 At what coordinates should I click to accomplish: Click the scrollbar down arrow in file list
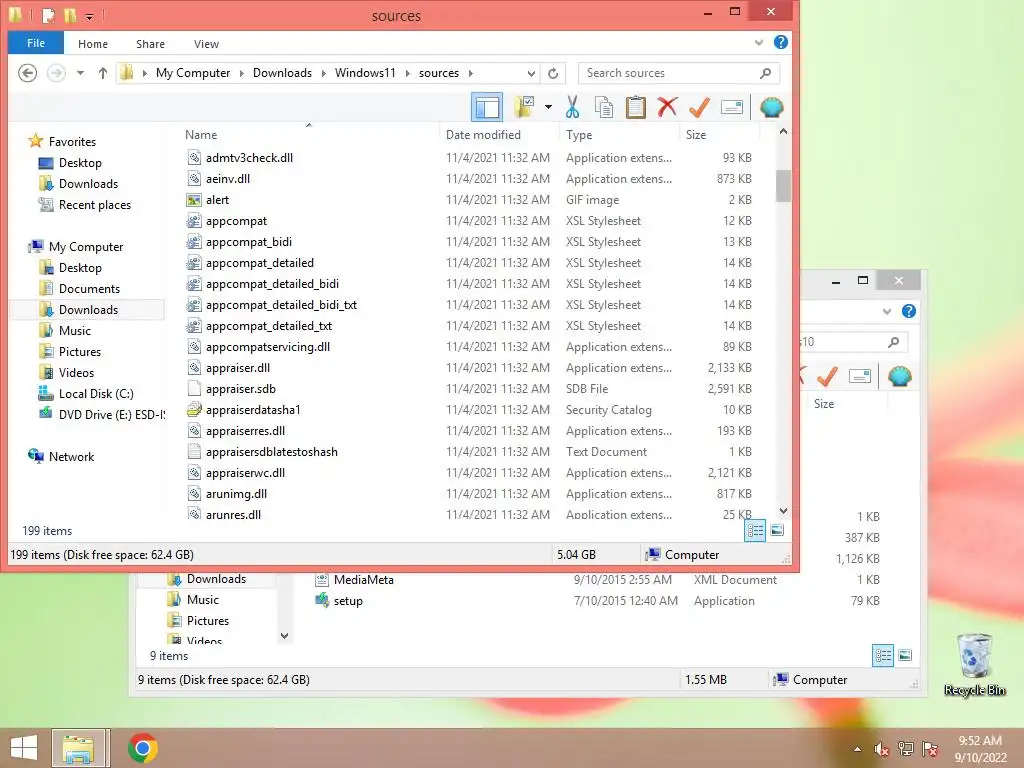(x=783, y=511)
